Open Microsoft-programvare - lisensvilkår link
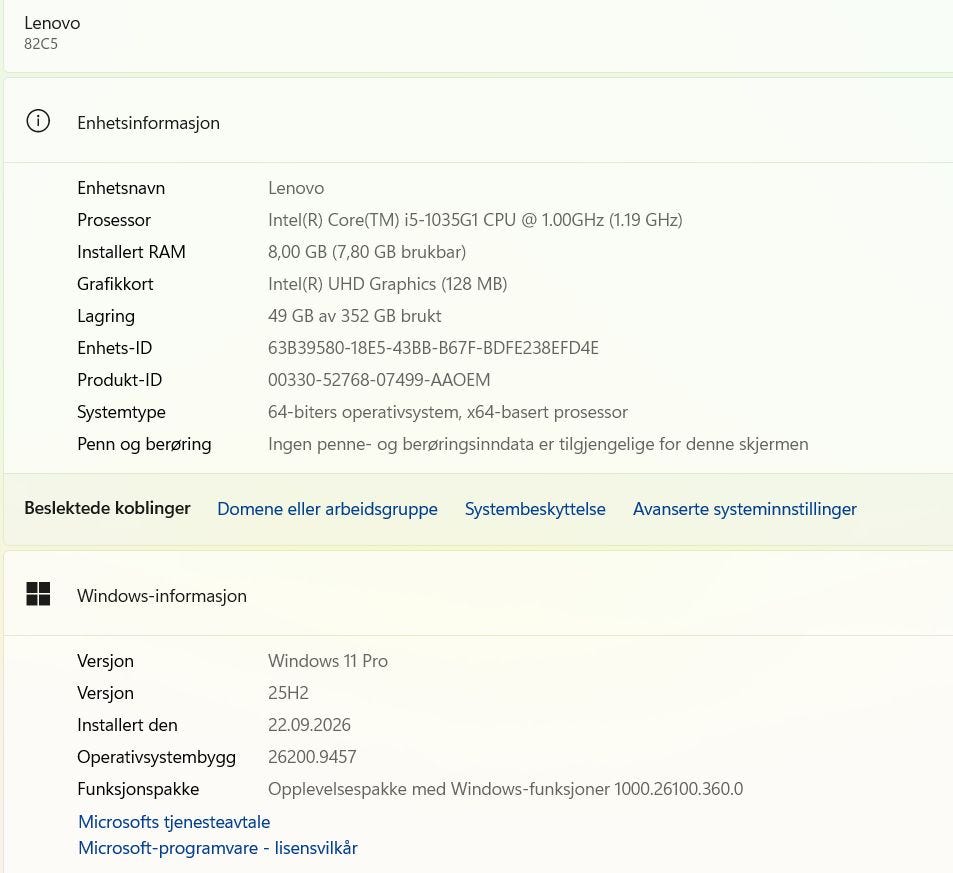 point(218,847)
